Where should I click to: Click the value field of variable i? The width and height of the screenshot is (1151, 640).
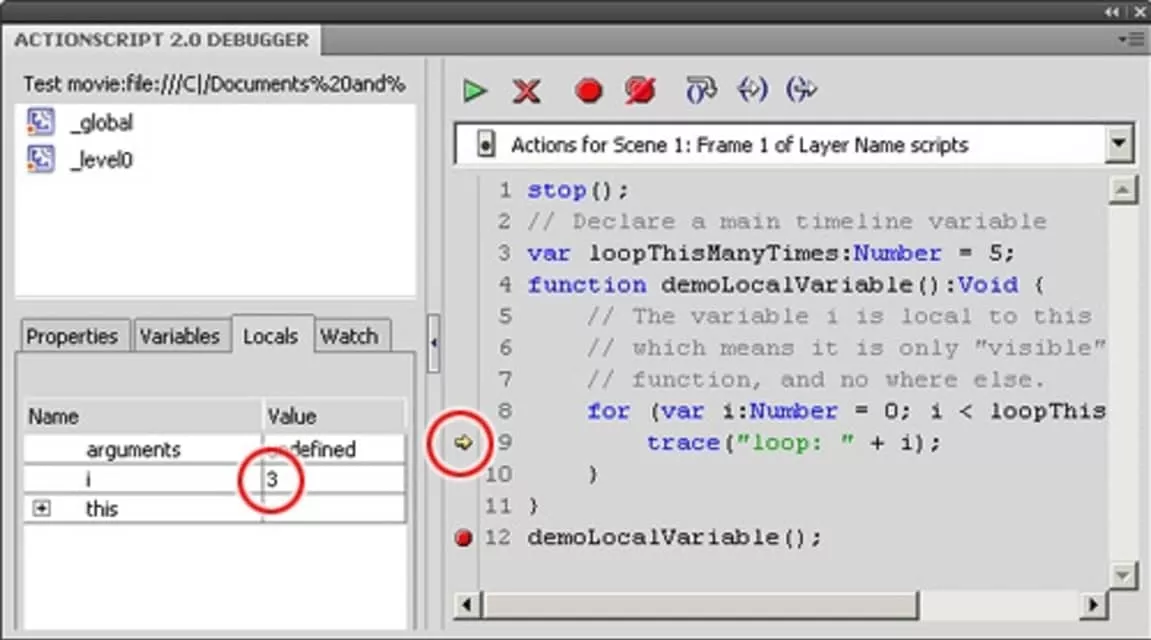pyautogui.click(x=333, y=480)
